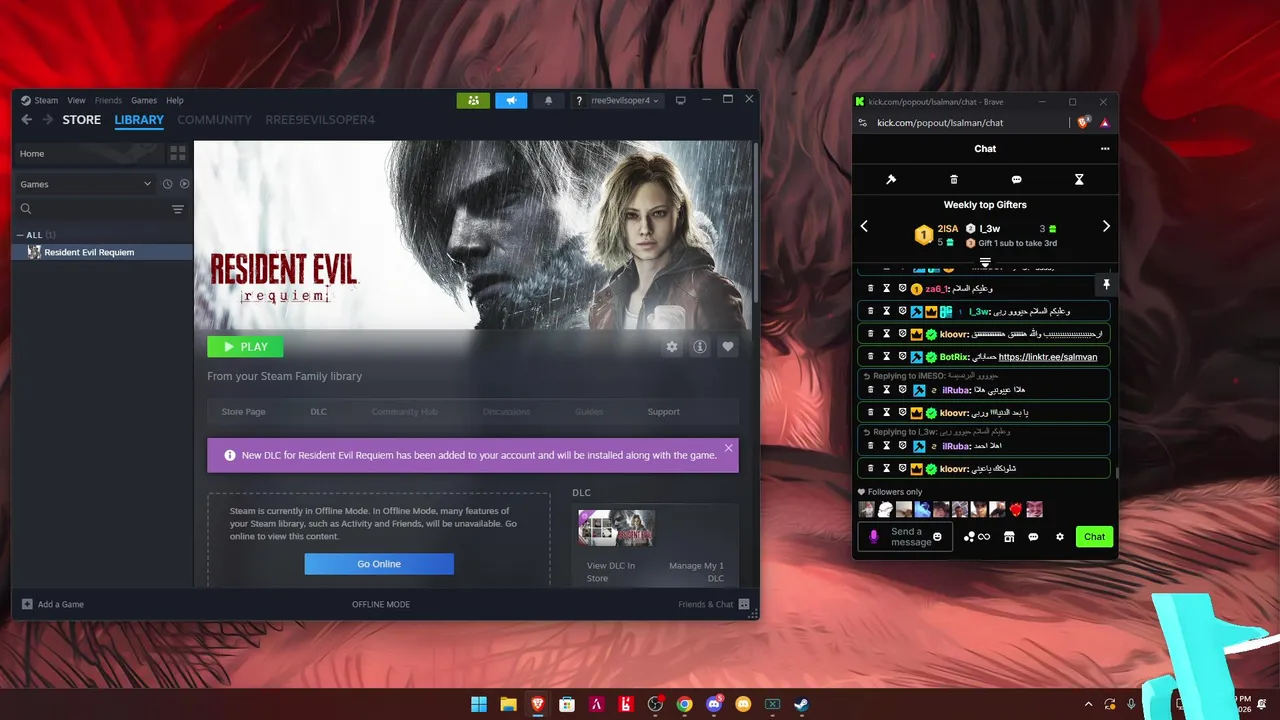Open Discord from the Windows taskbar

(x=713, y=704)
